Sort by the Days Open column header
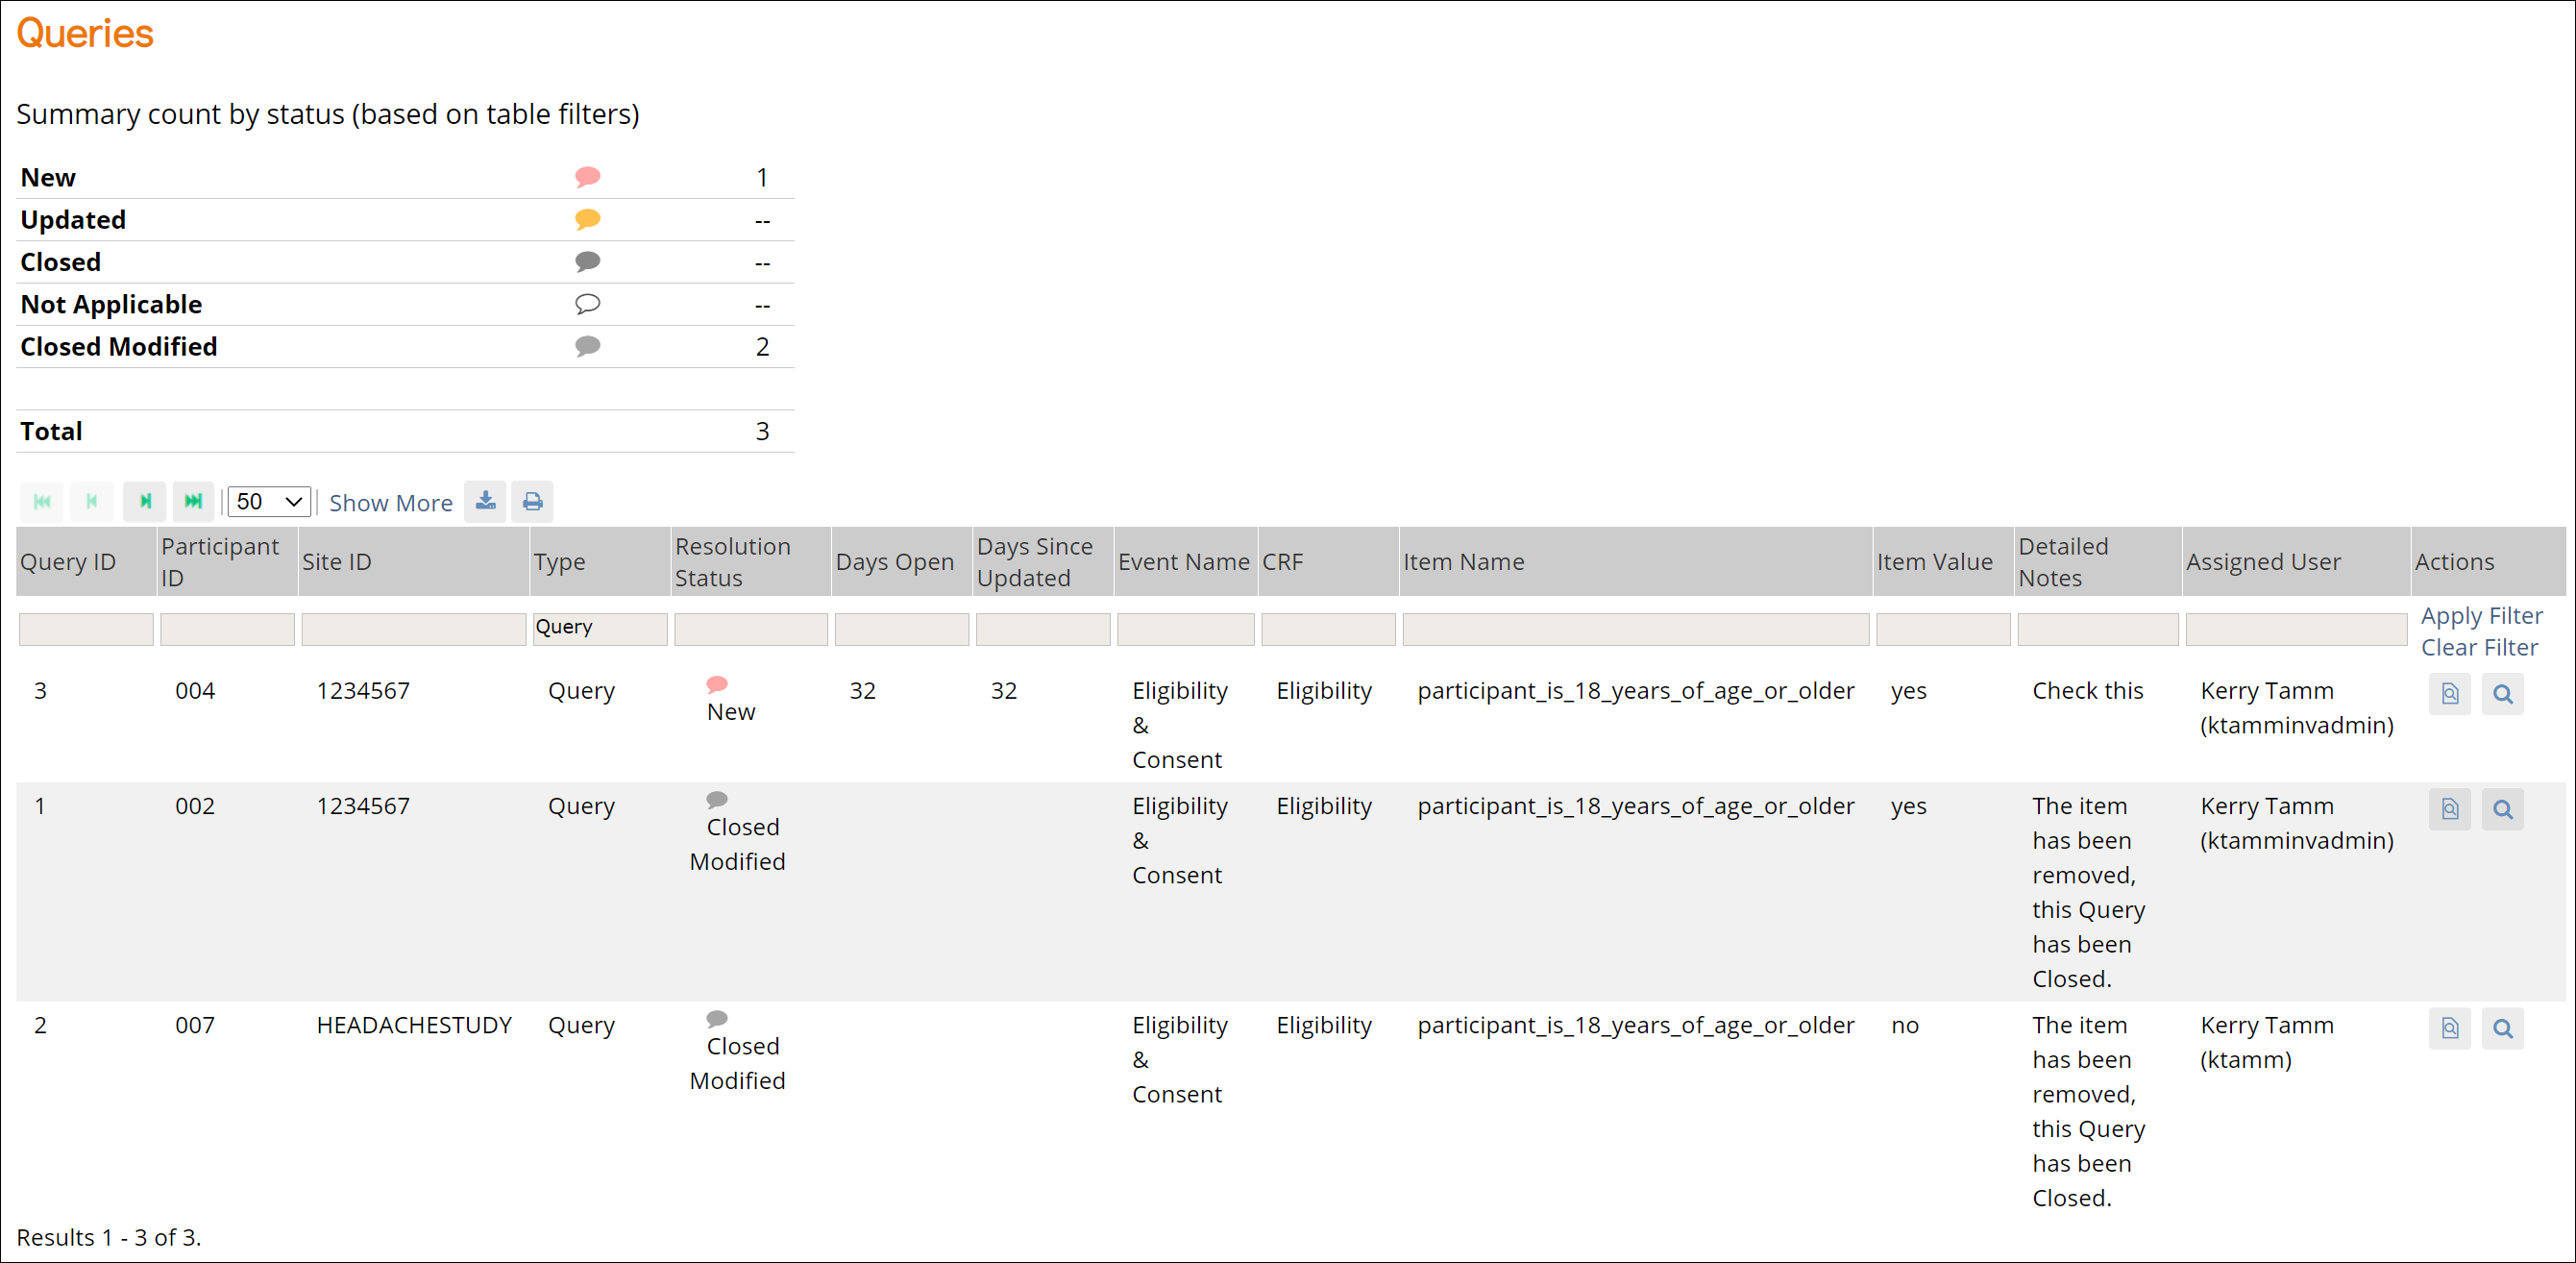2576x1263 pixels. pyautogui.click(x=896, y=561)
